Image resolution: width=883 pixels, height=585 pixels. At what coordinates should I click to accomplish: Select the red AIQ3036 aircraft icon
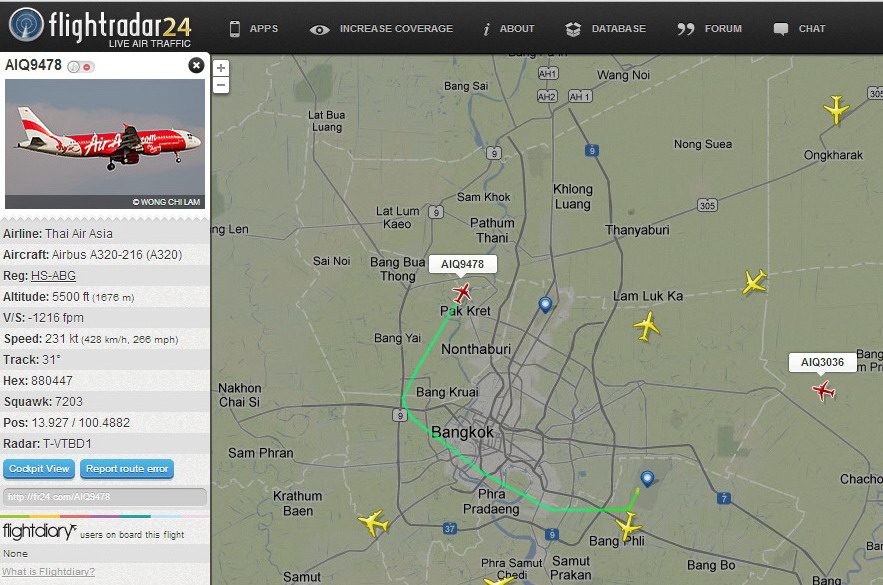click(x=823, y=390)
